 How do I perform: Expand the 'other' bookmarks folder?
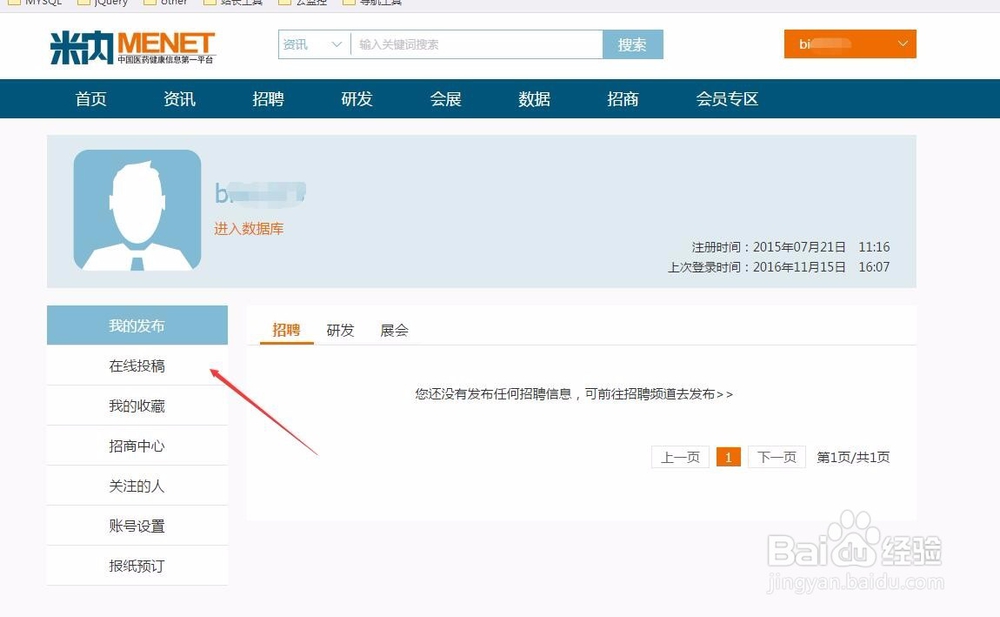167,3
